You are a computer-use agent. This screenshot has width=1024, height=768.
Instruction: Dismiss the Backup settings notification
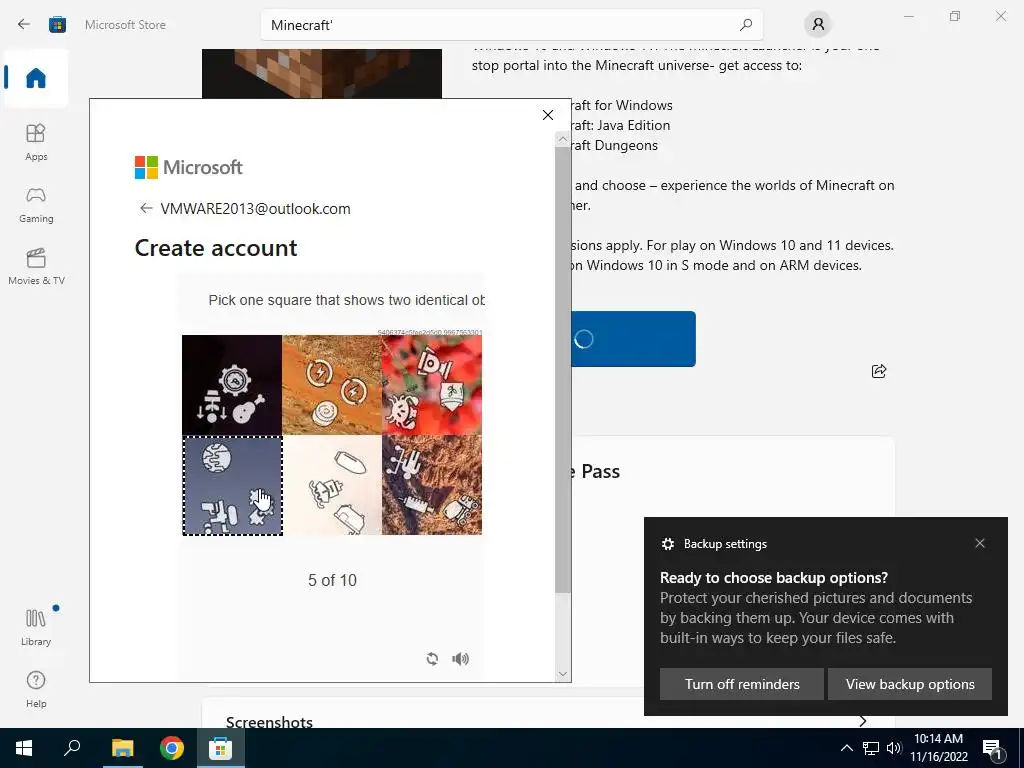tap(980, 543)
